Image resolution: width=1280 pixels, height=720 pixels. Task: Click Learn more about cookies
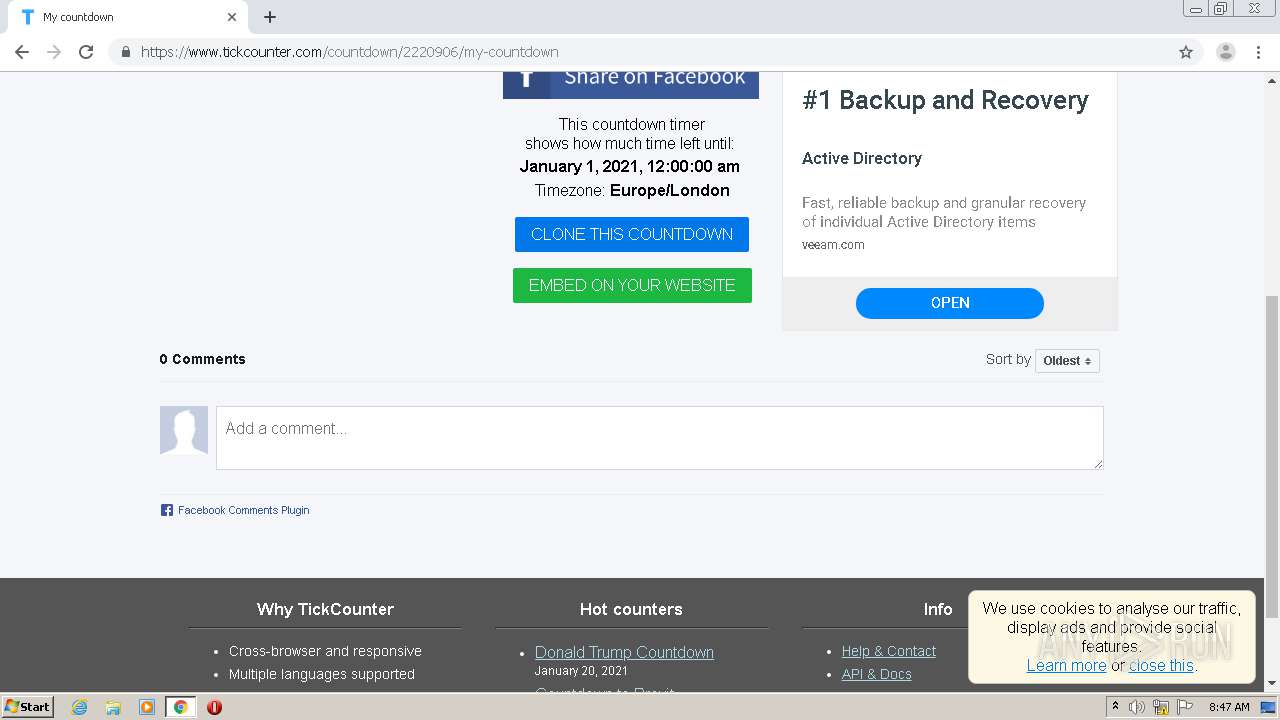[x=1066, y=665]
